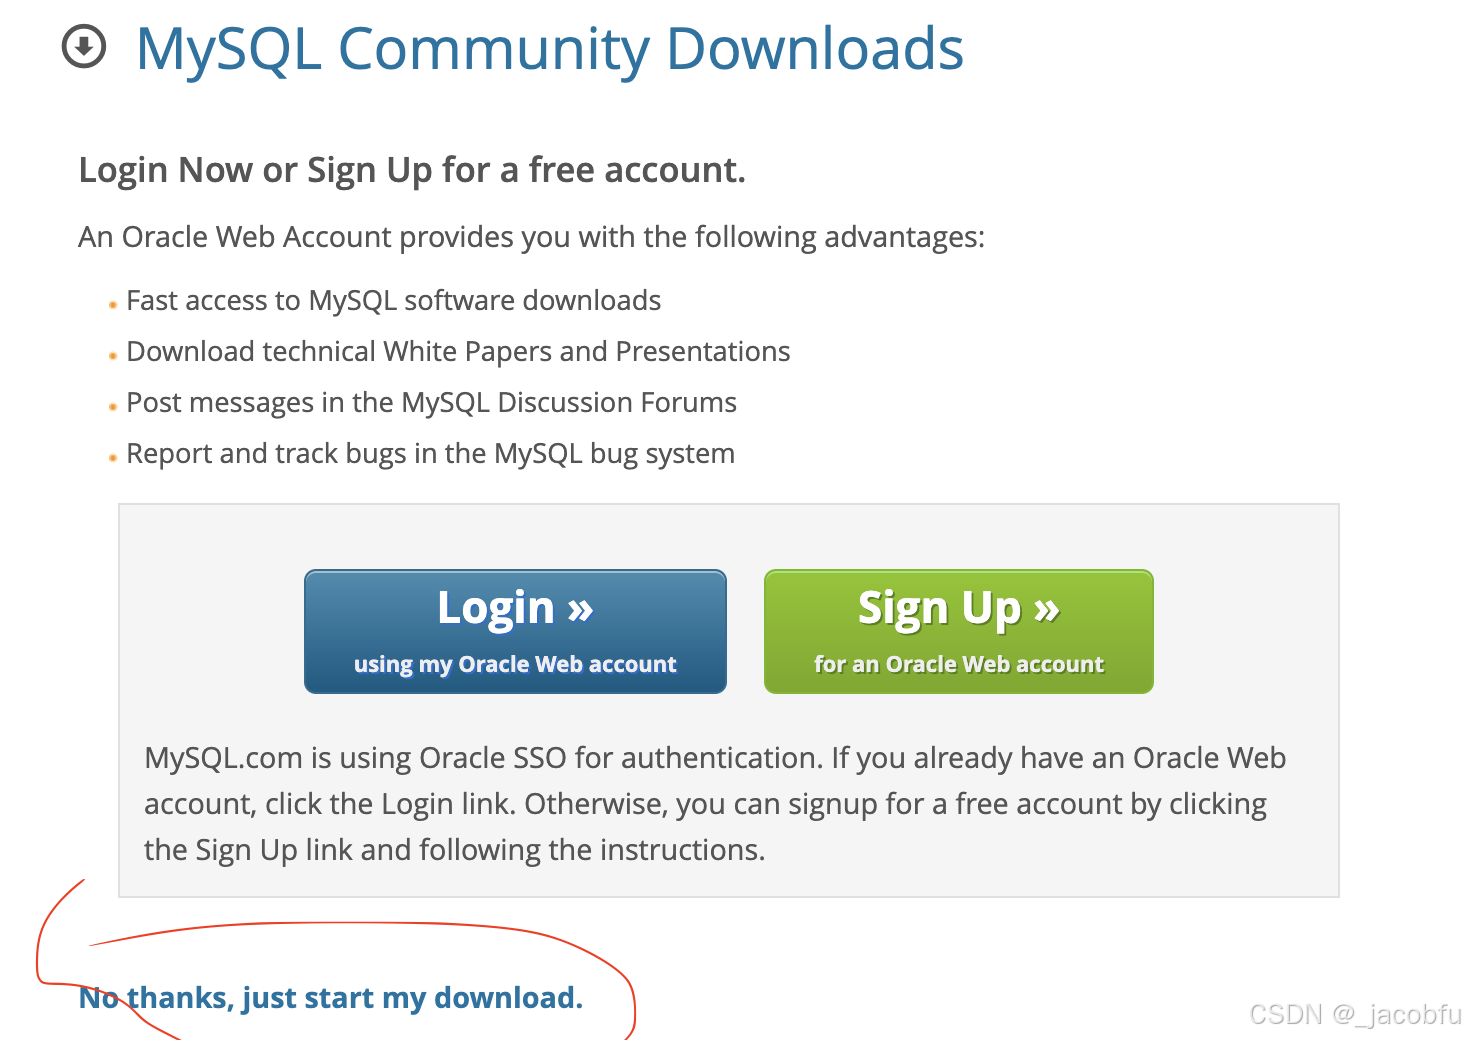1466x1040 pixels.
Task: Click the orange bullet beside "Fast access to MySQL software downloads"
Action: coord(112,305)
